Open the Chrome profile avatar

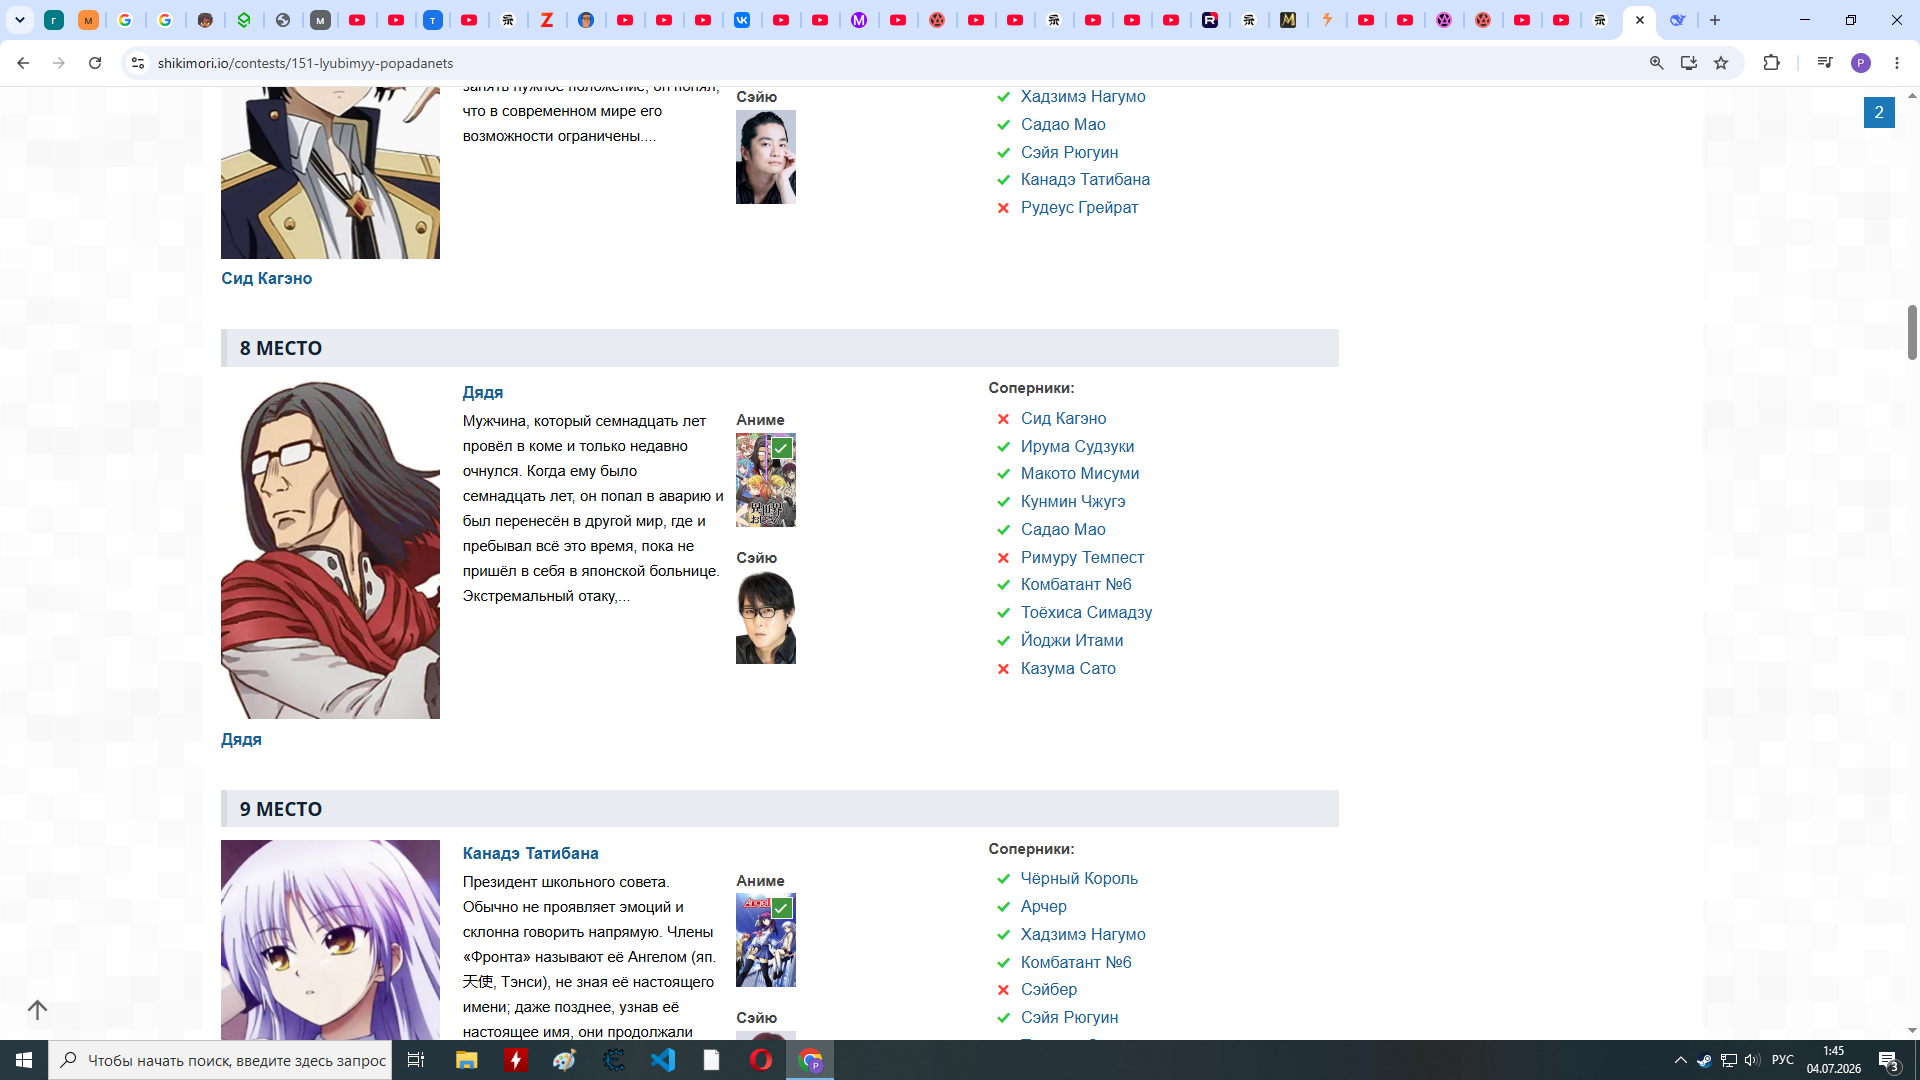coord(1861,63)
